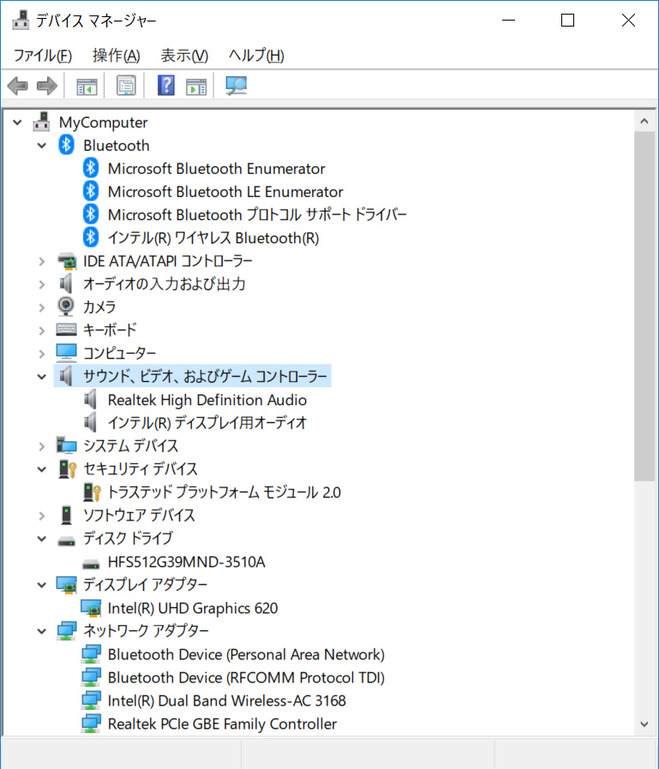The width and height of the screenshot is (659, 769).
Task: Collapse the ディスク ドライブ category
Action: click(42, 539)
